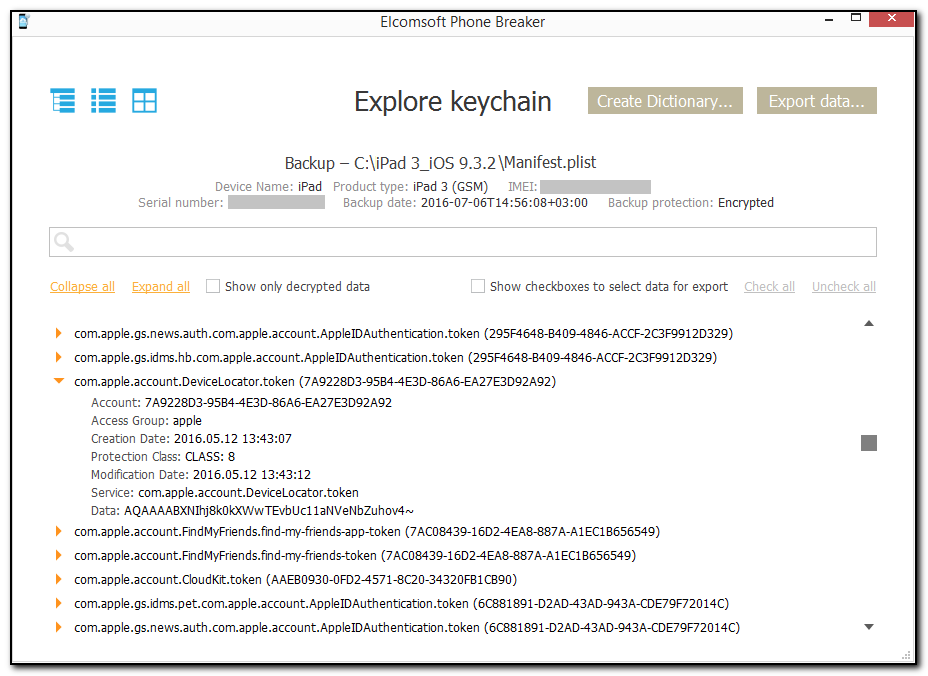Collapse the com.apple.account.DeviceLocator.token entry
The image size is (928, 676).
coord(58,381)
